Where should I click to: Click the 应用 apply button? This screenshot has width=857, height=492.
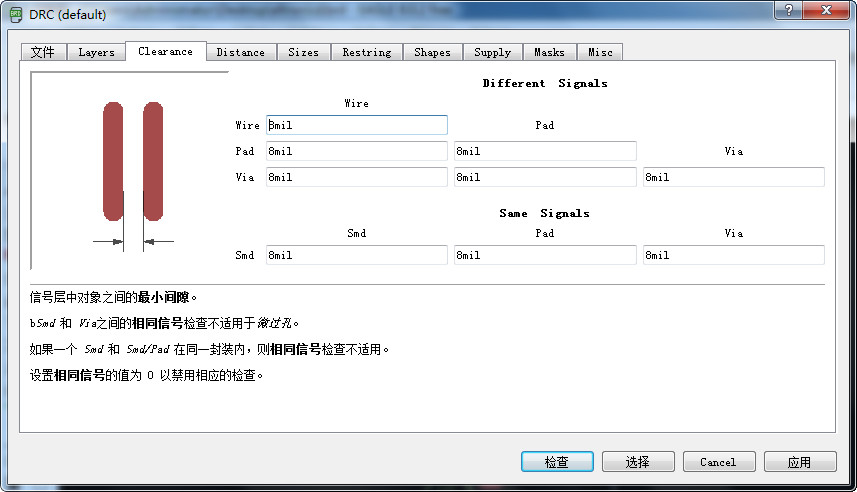click(x=800, y=462)
